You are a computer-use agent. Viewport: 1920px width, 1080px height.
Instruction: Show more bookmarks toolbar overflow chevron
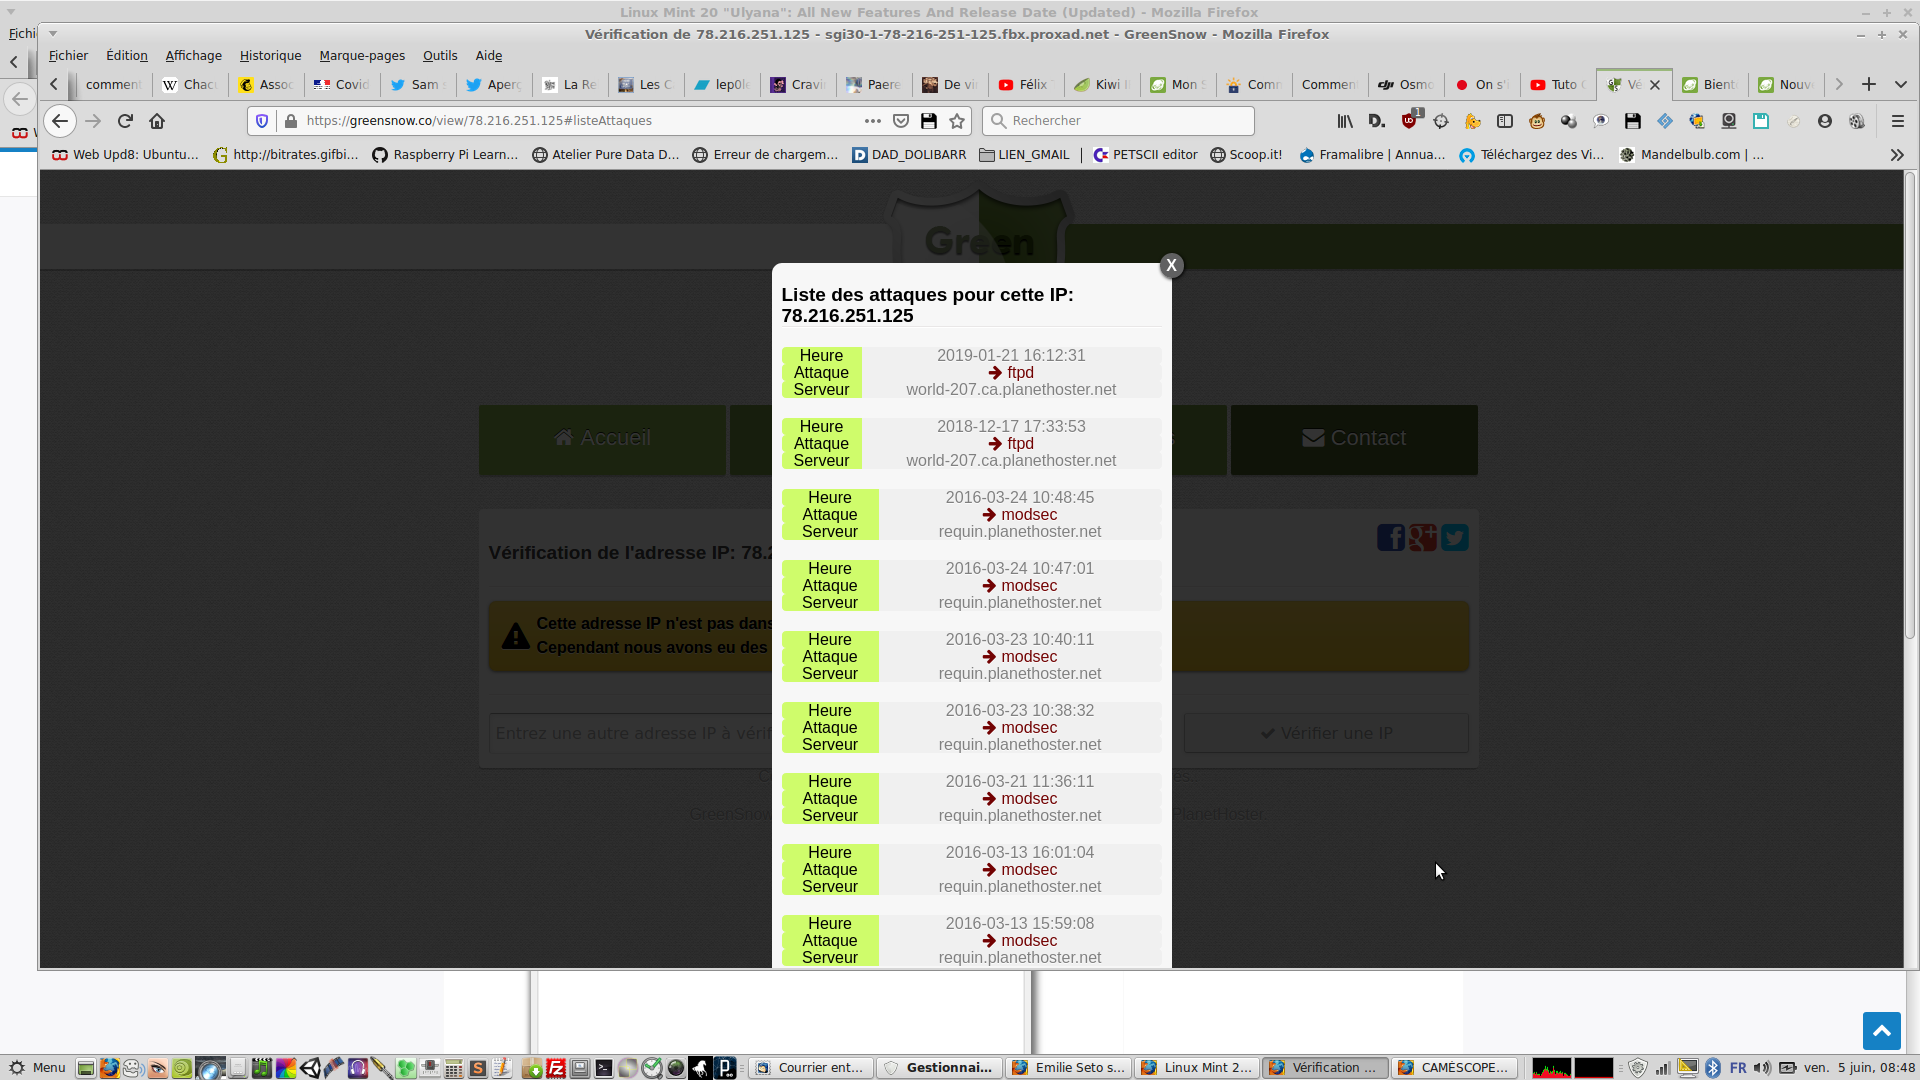pyautogui.click(x=1897, y=155)
